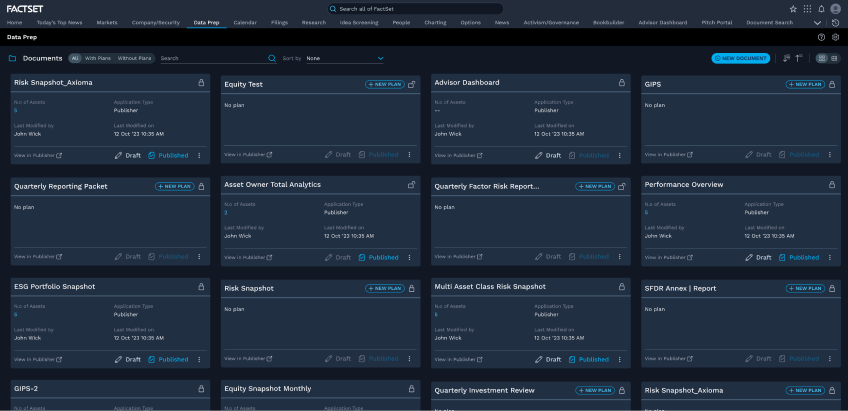Click lock icon on Risk Snapshot_Axioma card
Viewport: 848px width, 411px height.
pos(201,83)
